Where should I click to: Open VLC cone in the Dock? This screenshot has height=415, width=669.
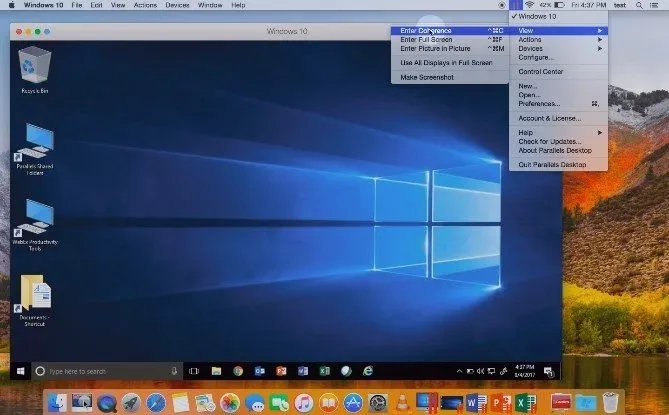[x=402, y=402]
